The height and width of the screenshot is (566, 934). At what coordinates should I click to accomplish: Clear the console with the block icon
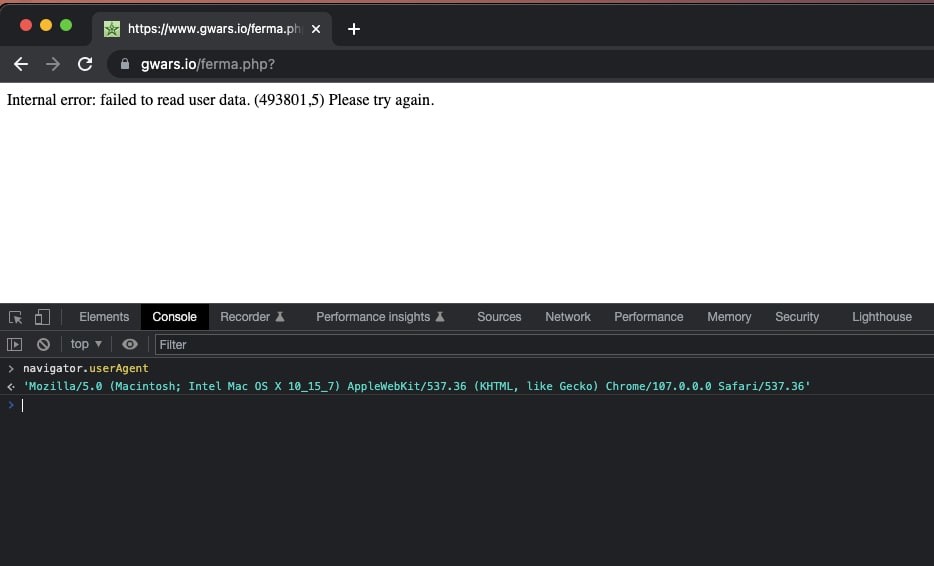[x=43, y=344]
